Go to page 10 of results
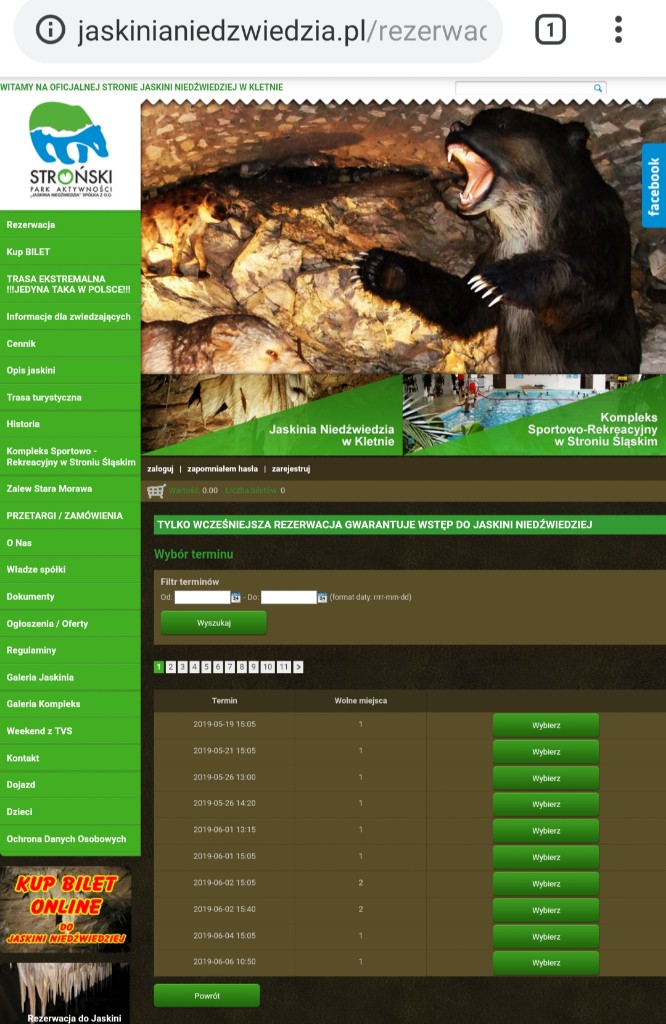 point(267,667)
